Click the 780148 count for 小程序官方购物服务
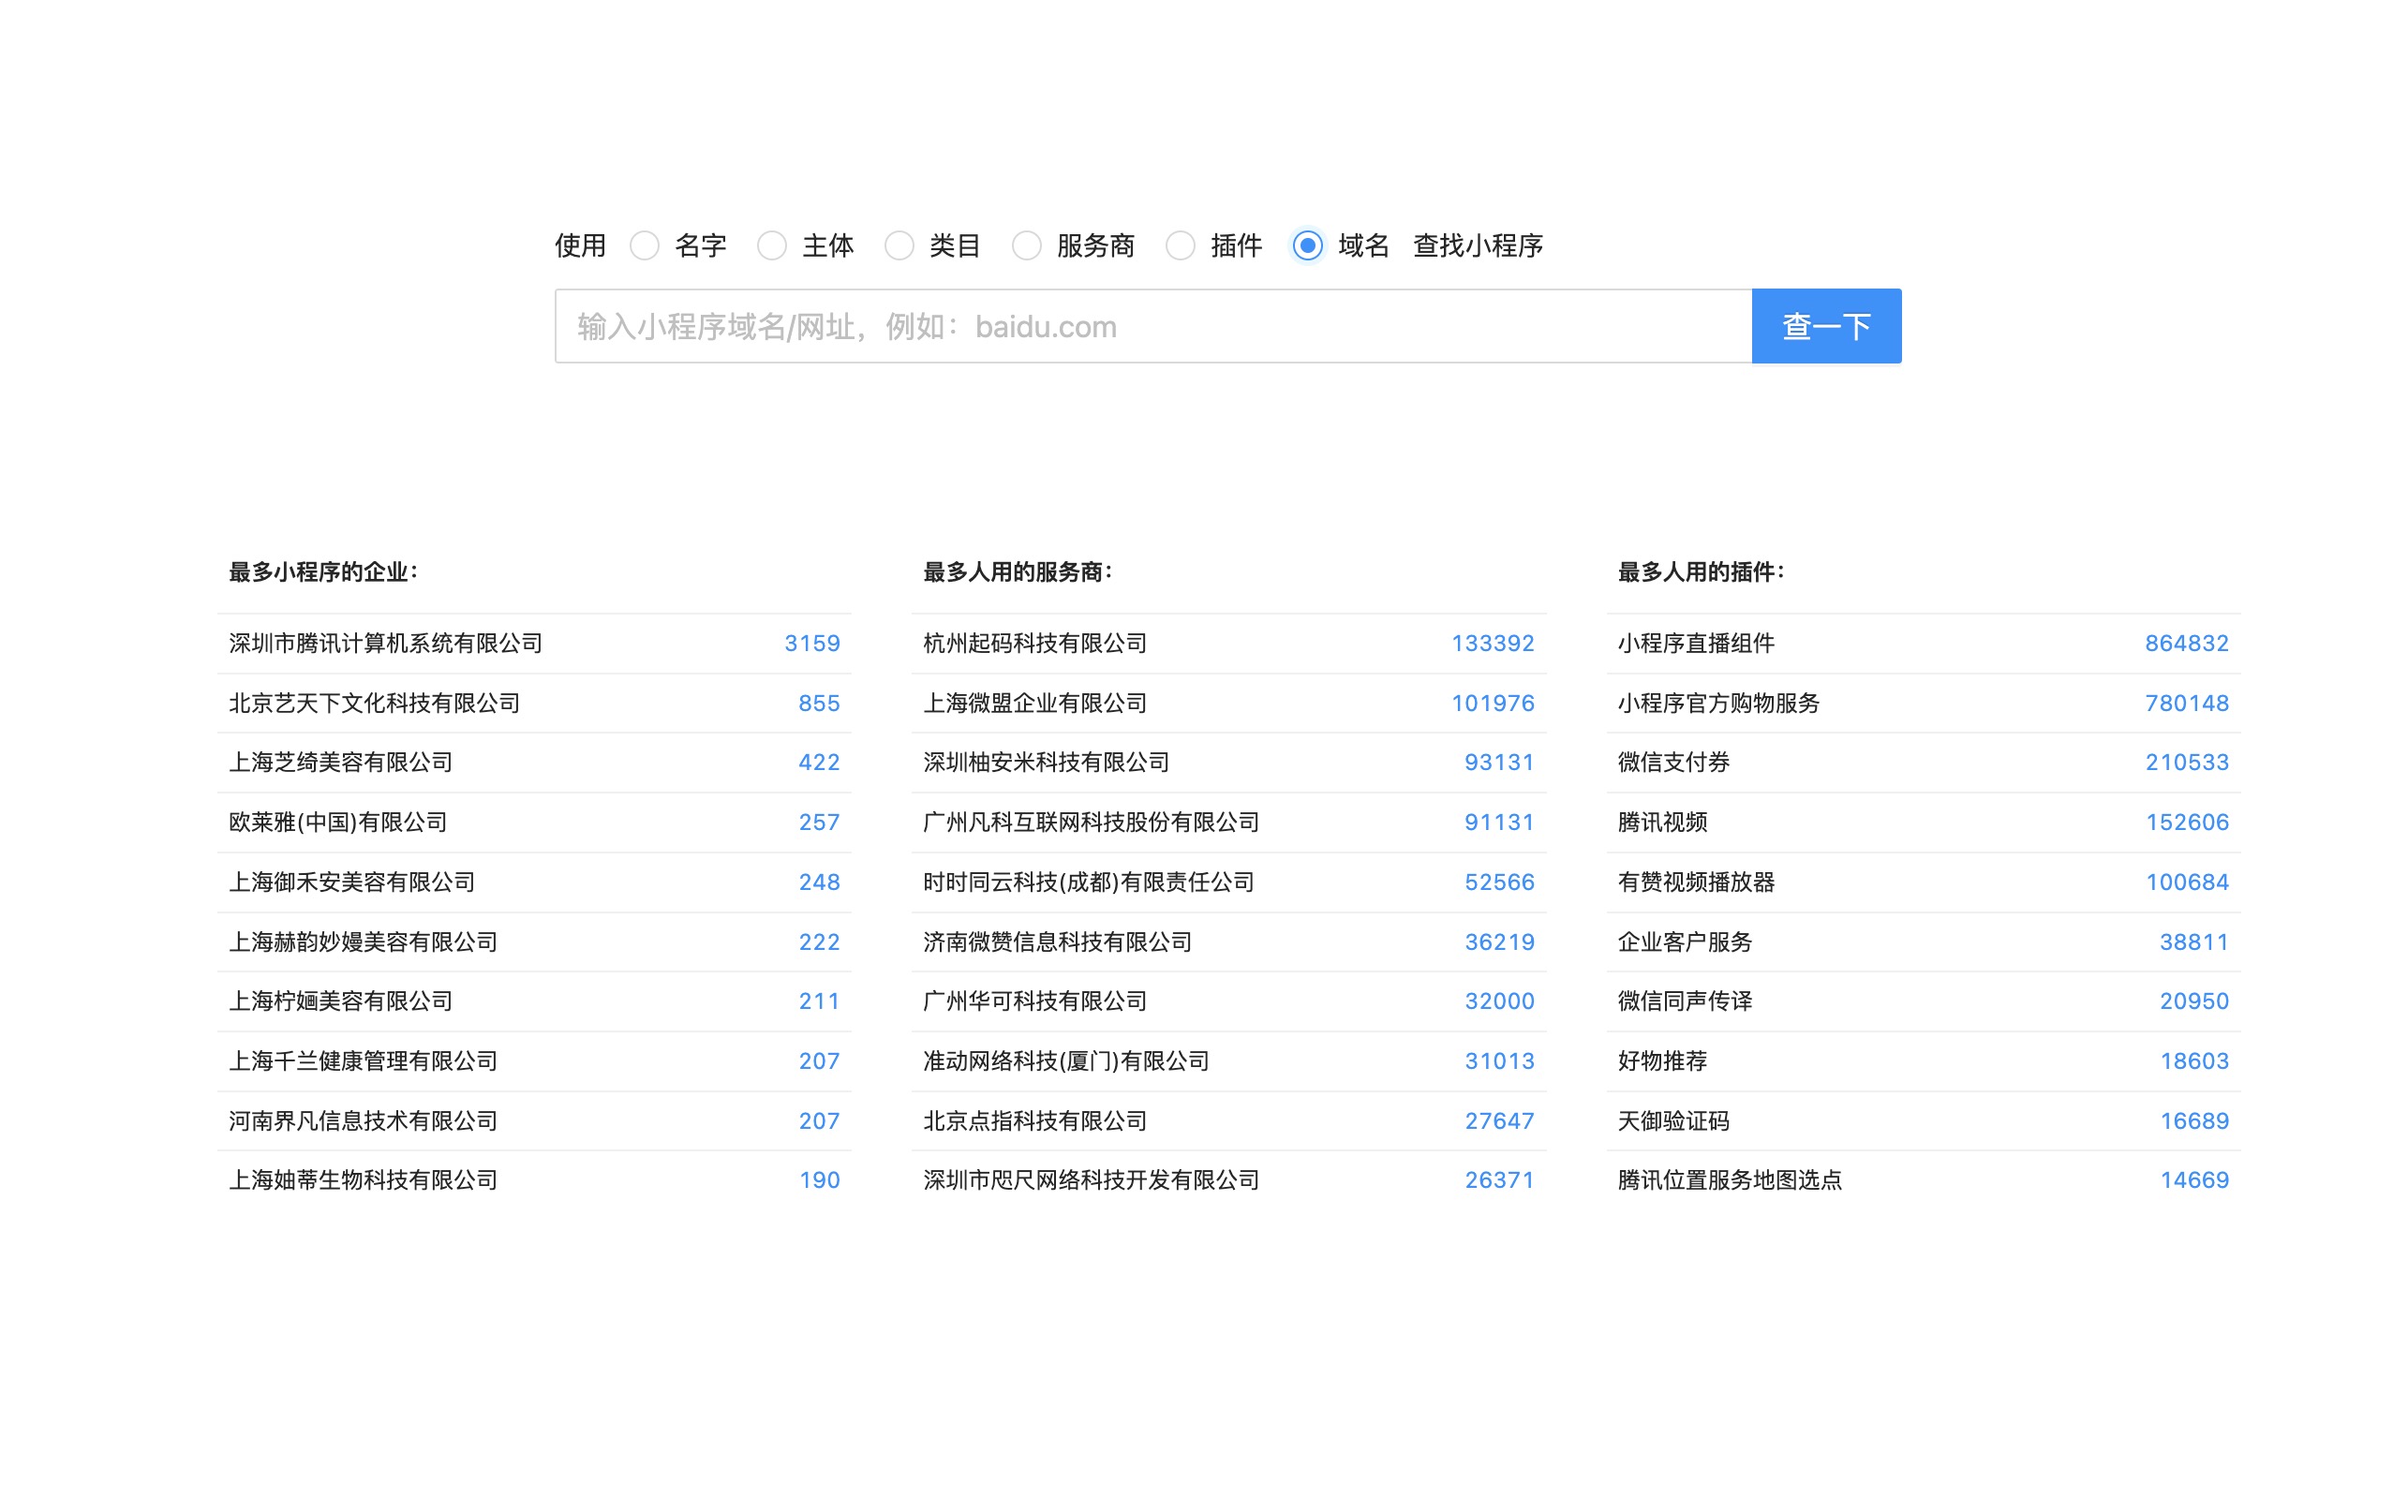The width and height of the screenshot is (2408, 1512). [2186, 703]
